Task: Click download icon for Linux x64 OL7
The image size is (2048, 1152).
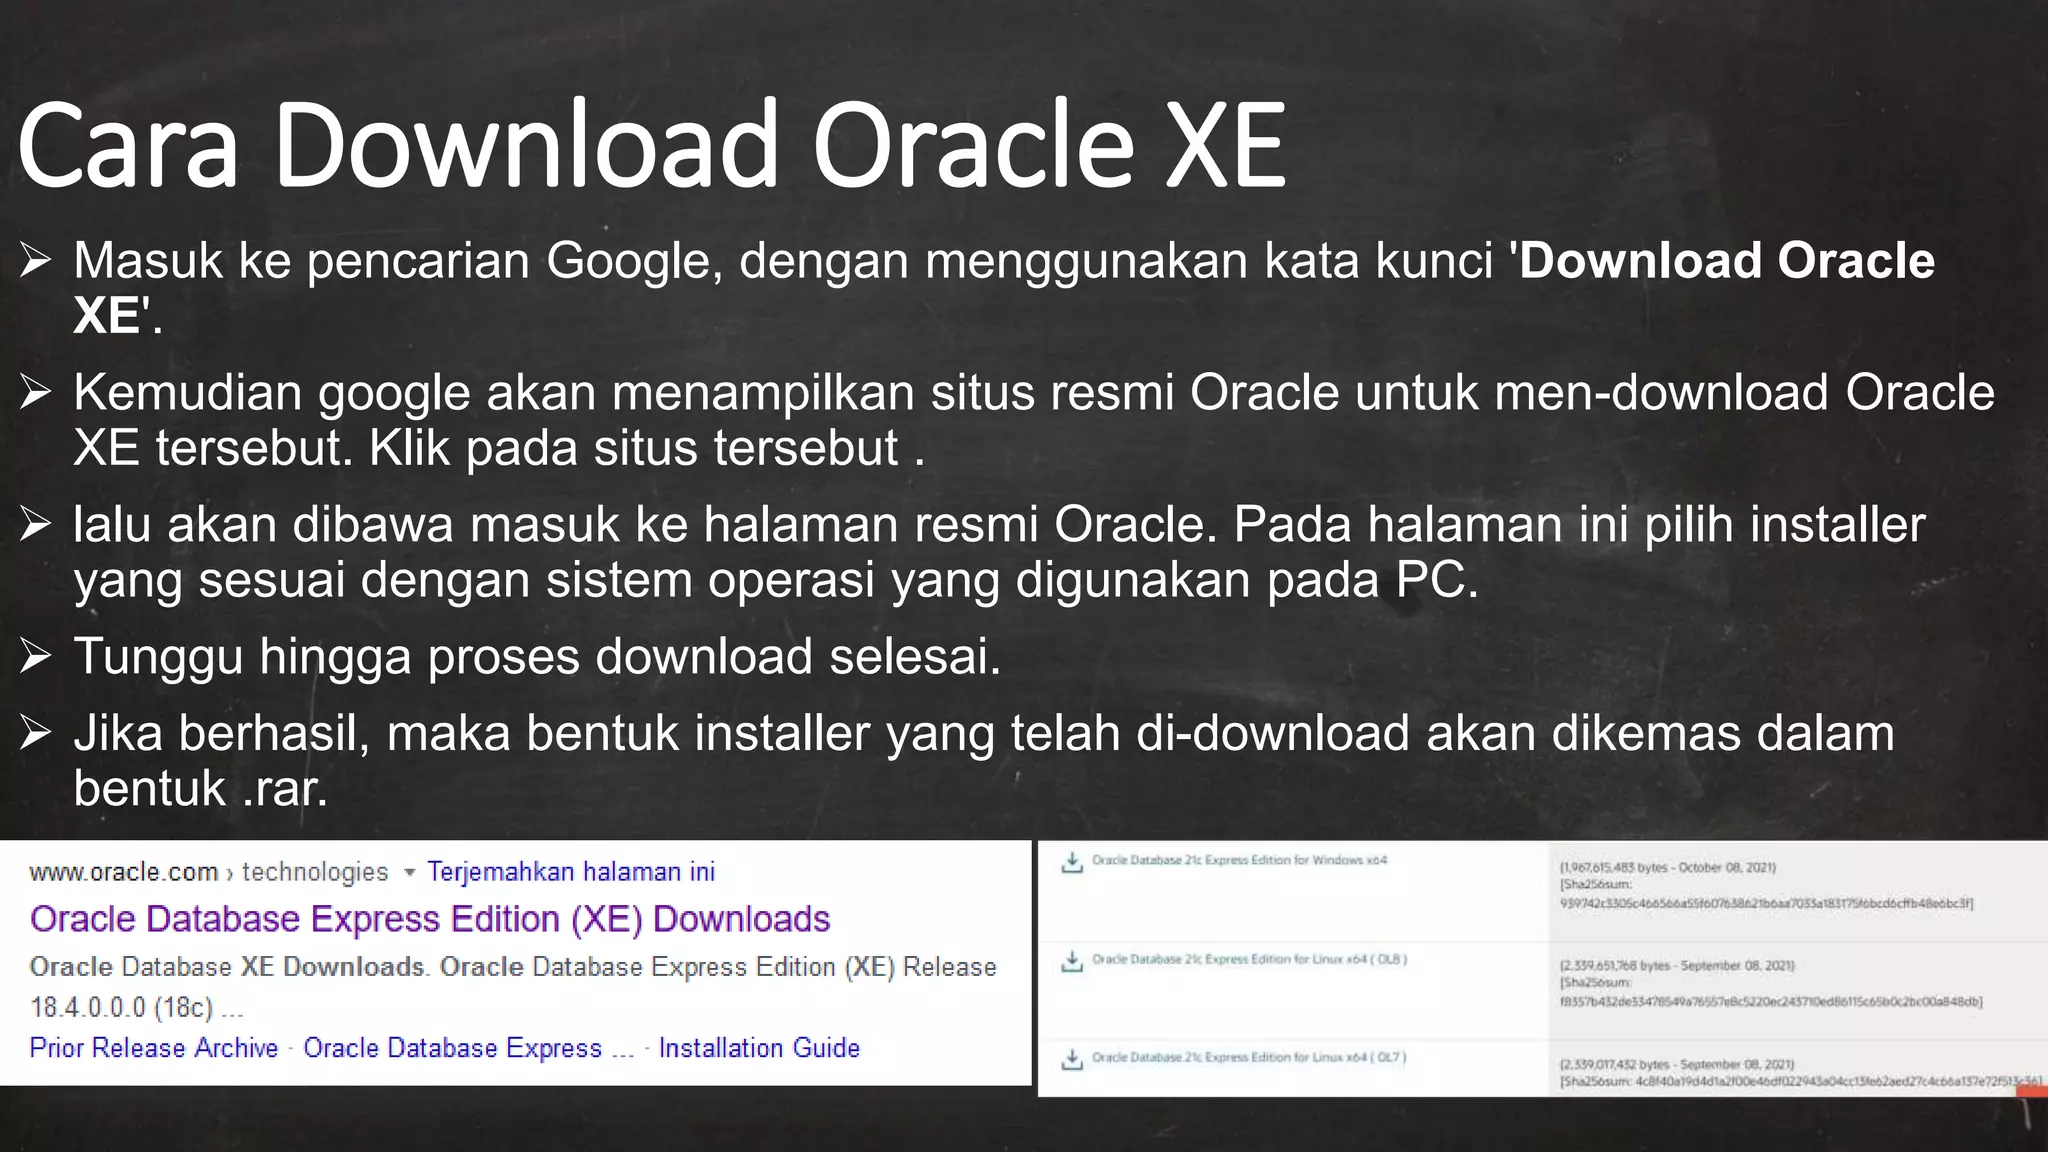Action: (x=1072, y=1059)
